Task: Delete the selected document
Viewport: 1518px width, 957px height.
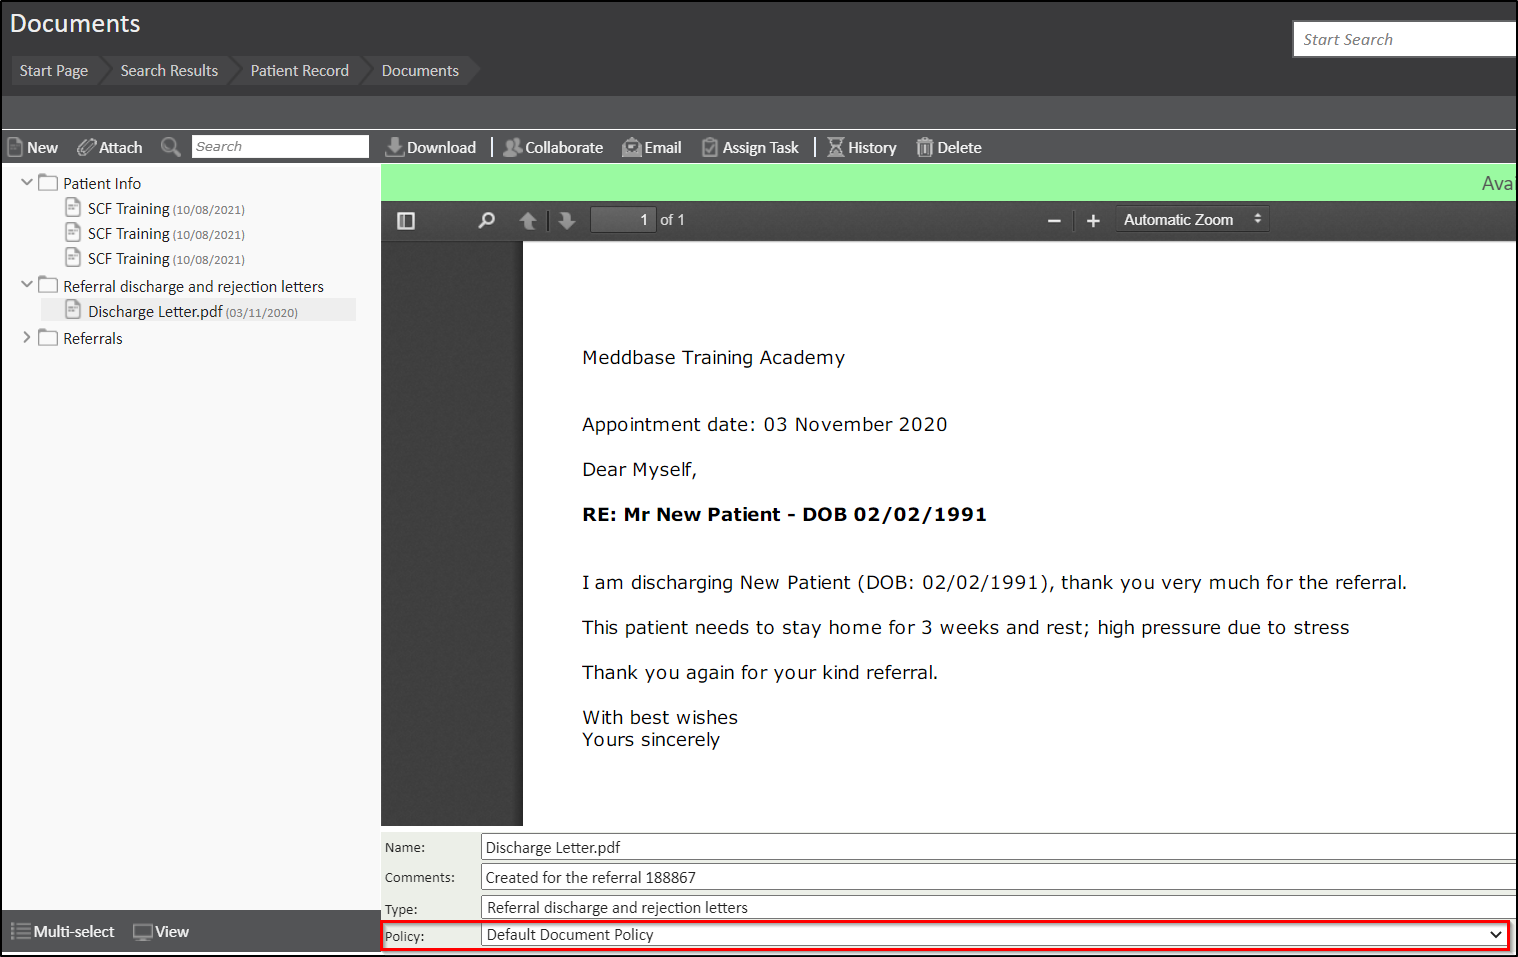Action: 949,147
